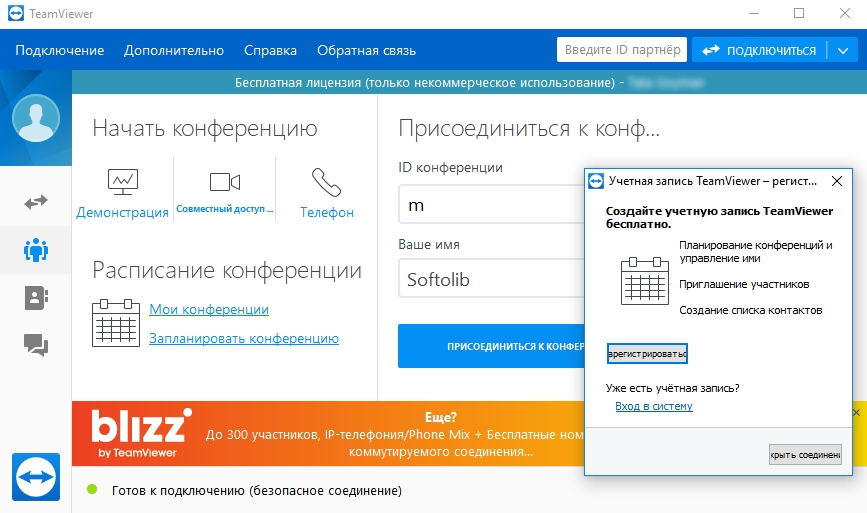
Task: Open the Подключение menu
Action: point(60,50)
